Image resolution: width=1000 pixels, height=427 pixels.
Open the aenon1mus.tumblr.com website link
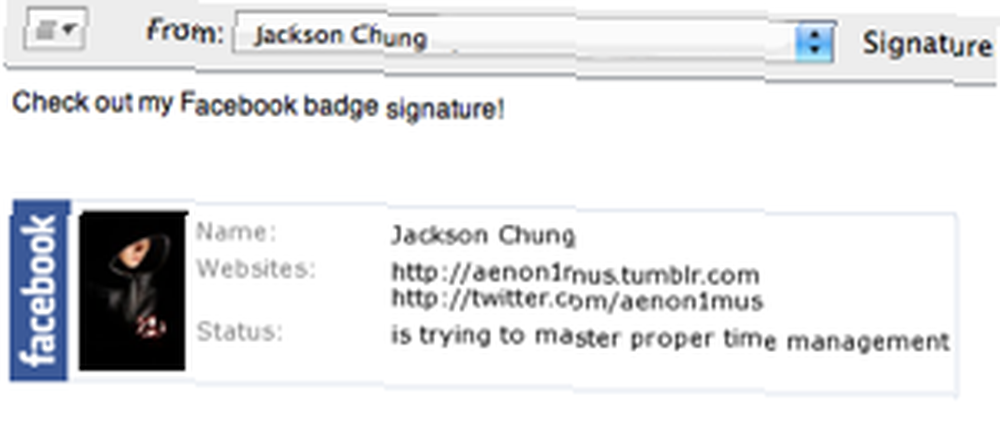pyautogui.click(x=575, y=275)
